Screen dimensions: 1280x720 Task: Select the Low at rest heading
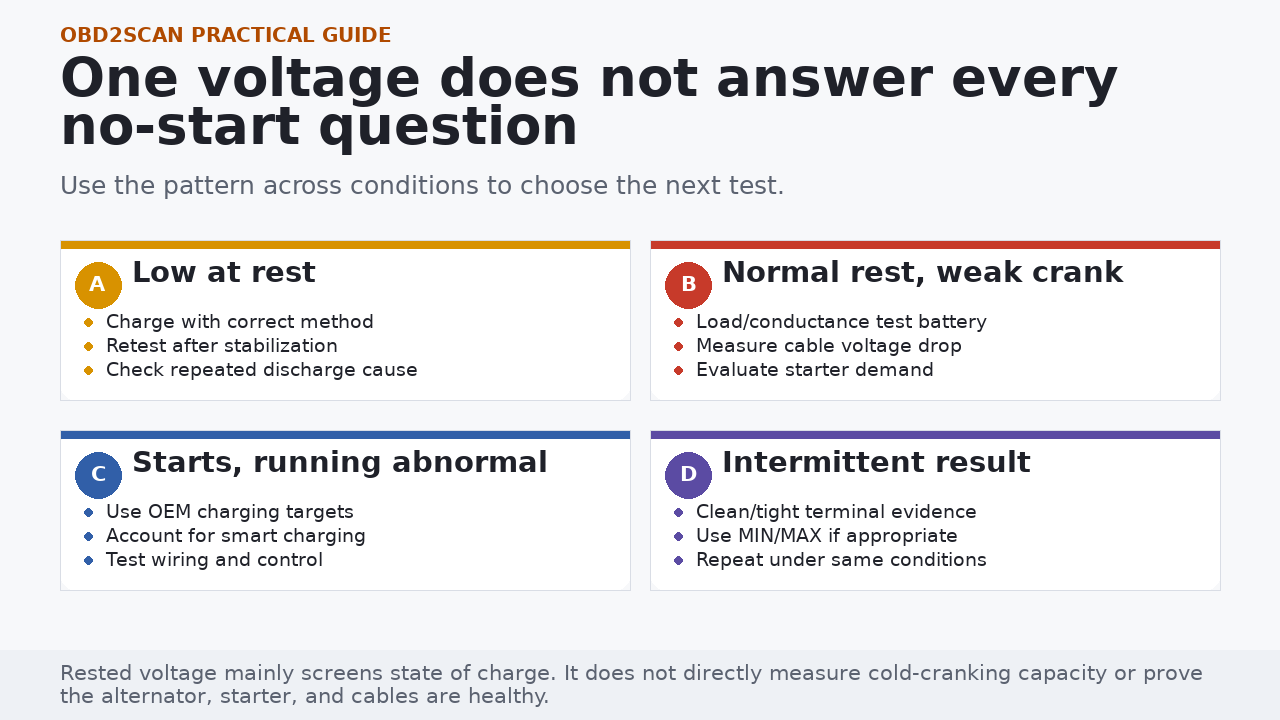click(x=223, y=272)
